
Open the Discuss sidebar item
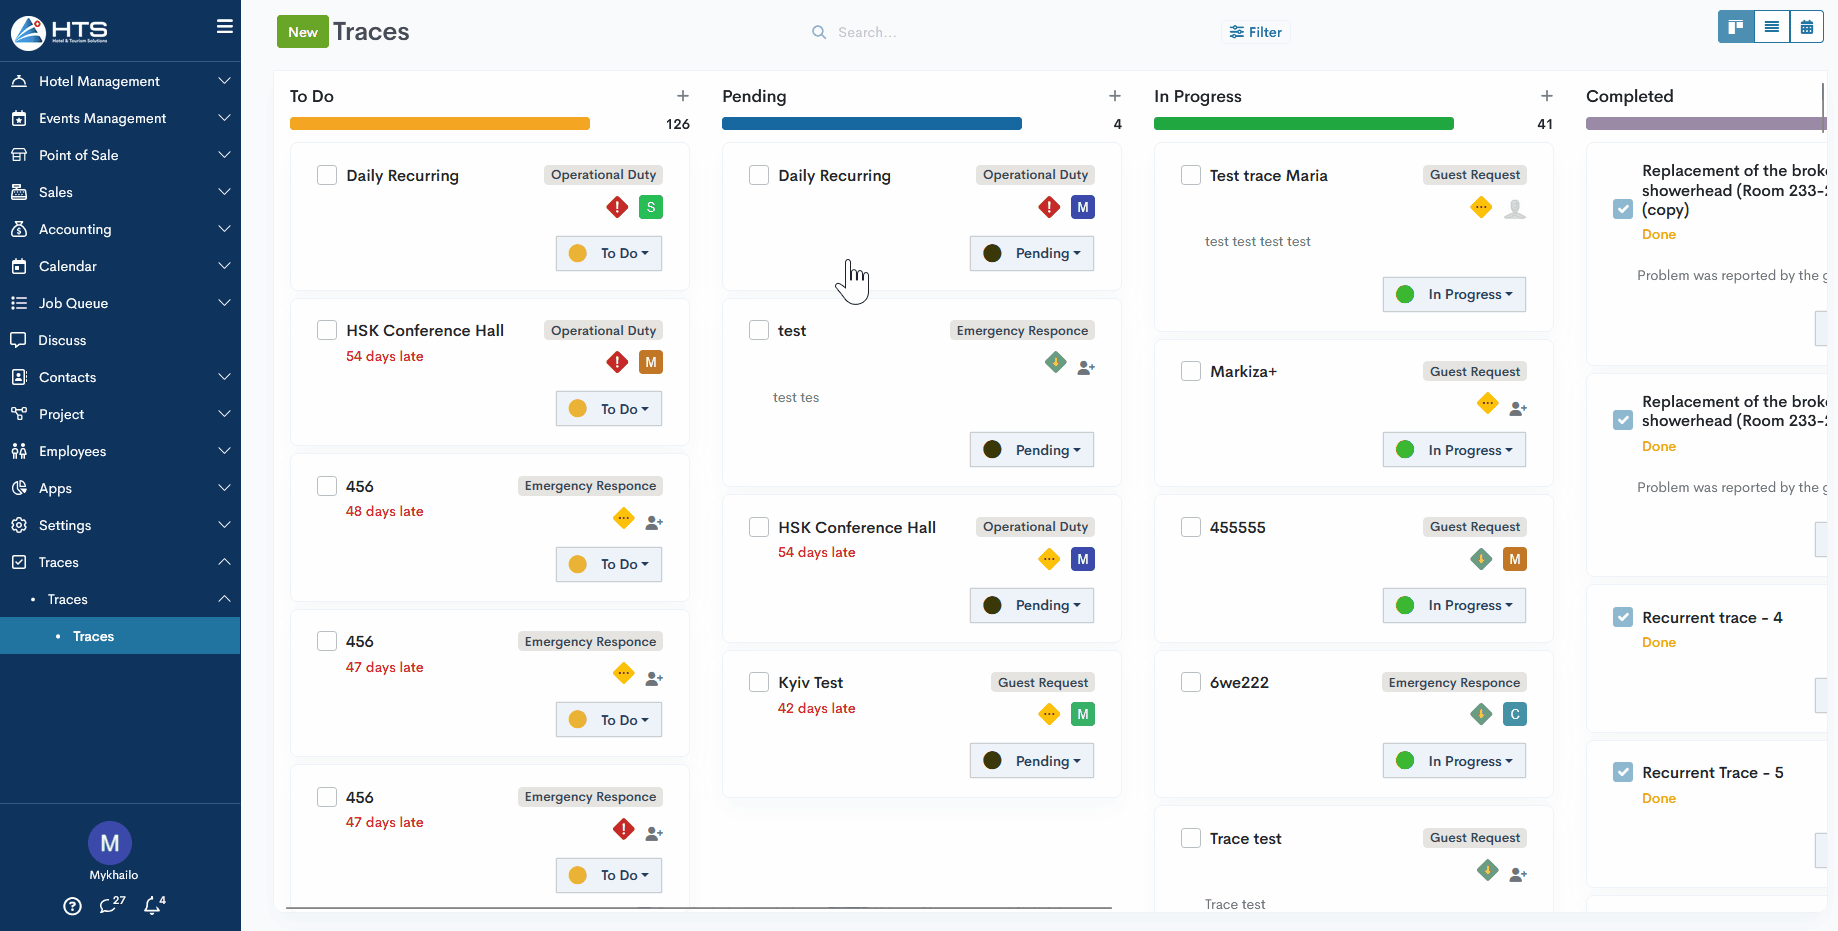pyautogui.click(x=62, y=340)
